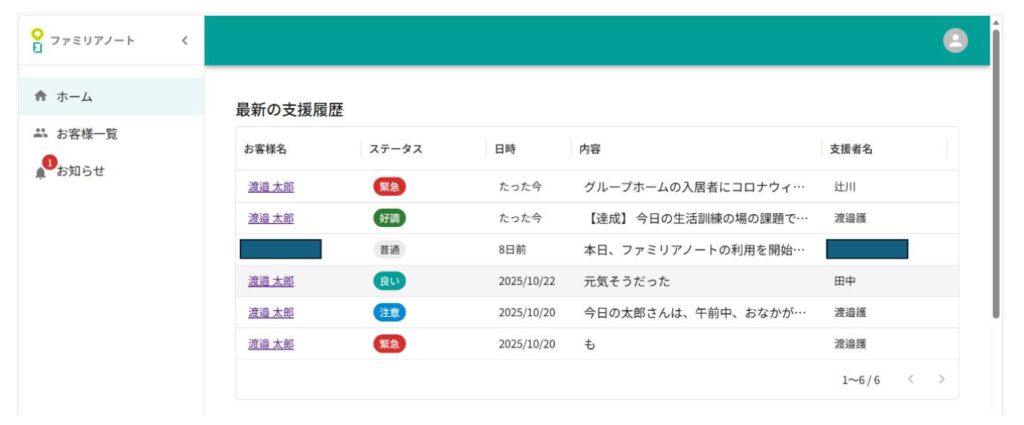Go to next page of the table

pos(941,379)
